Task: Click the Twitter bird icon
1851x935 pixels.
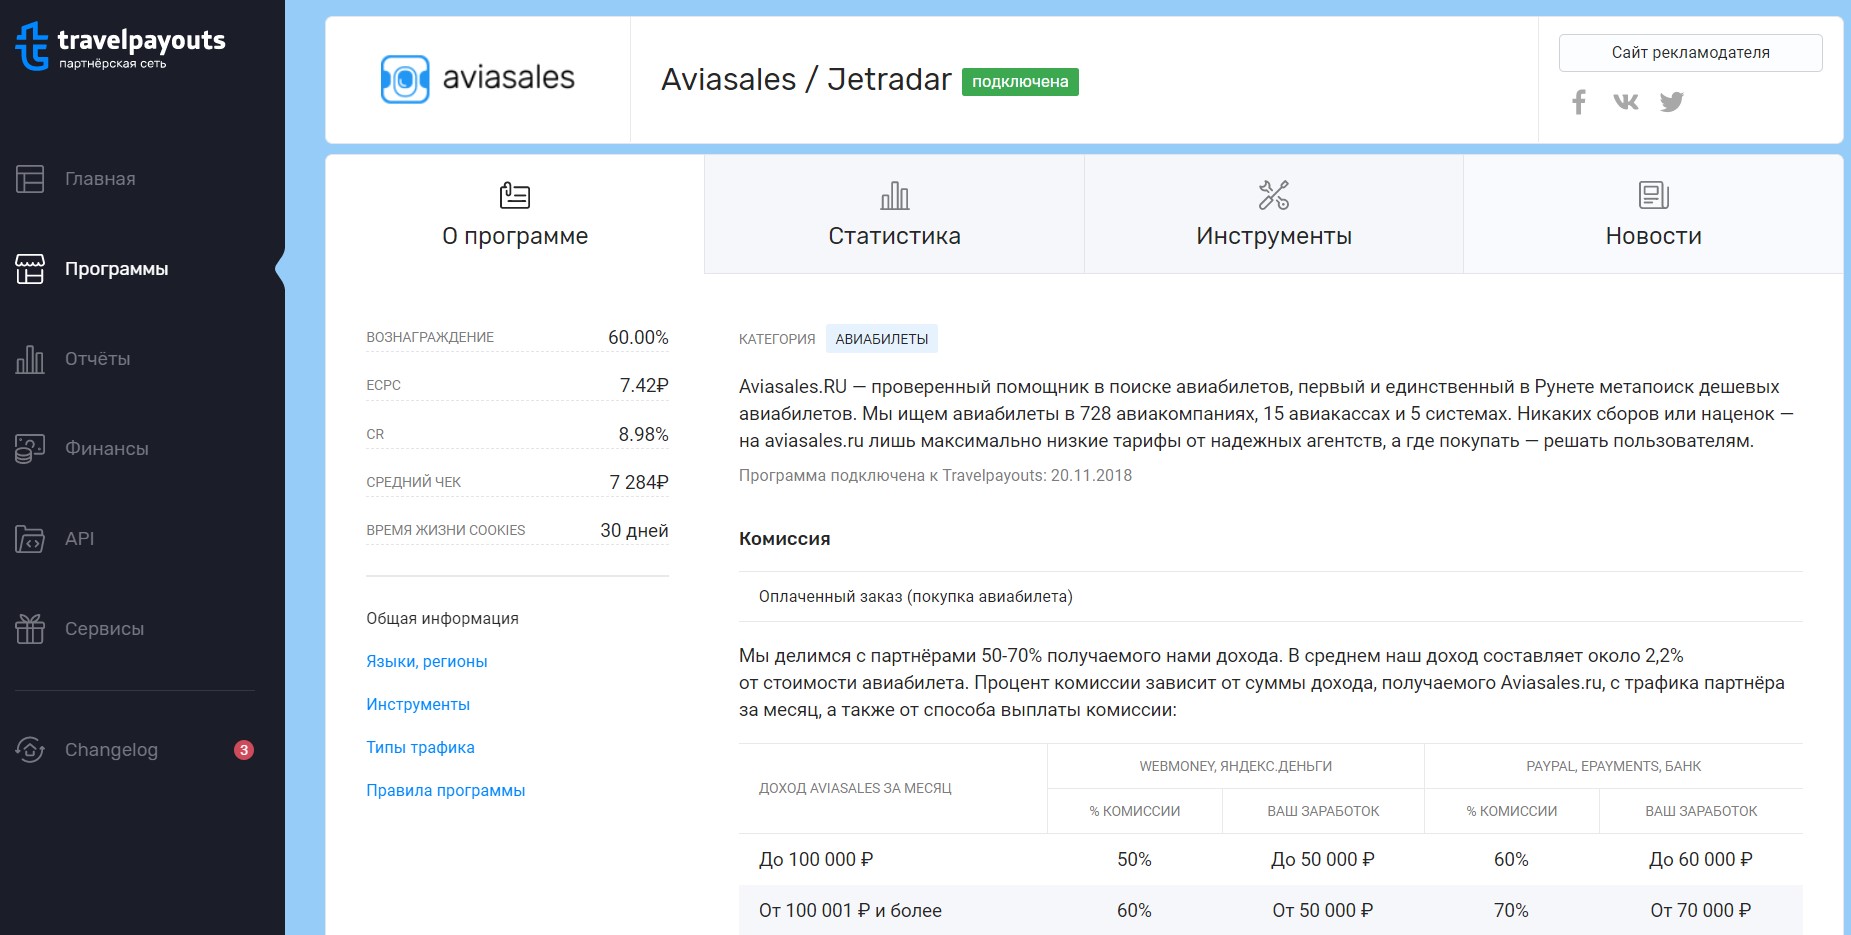Action: coord(1671,102)
